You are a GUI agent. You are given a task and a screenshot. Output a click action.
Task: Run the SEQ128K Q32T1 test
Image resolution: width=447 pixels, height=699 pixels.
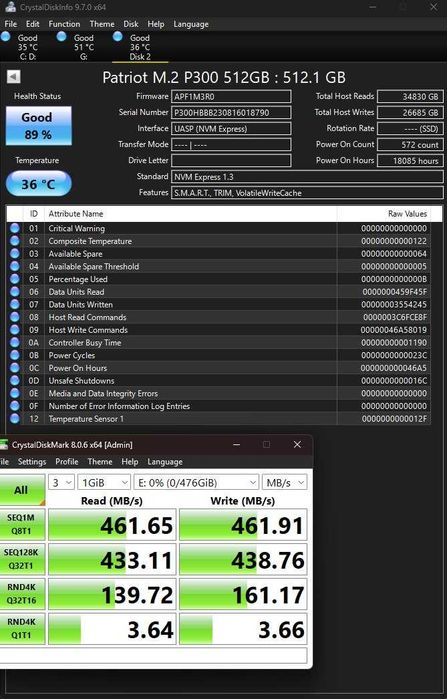21,559
